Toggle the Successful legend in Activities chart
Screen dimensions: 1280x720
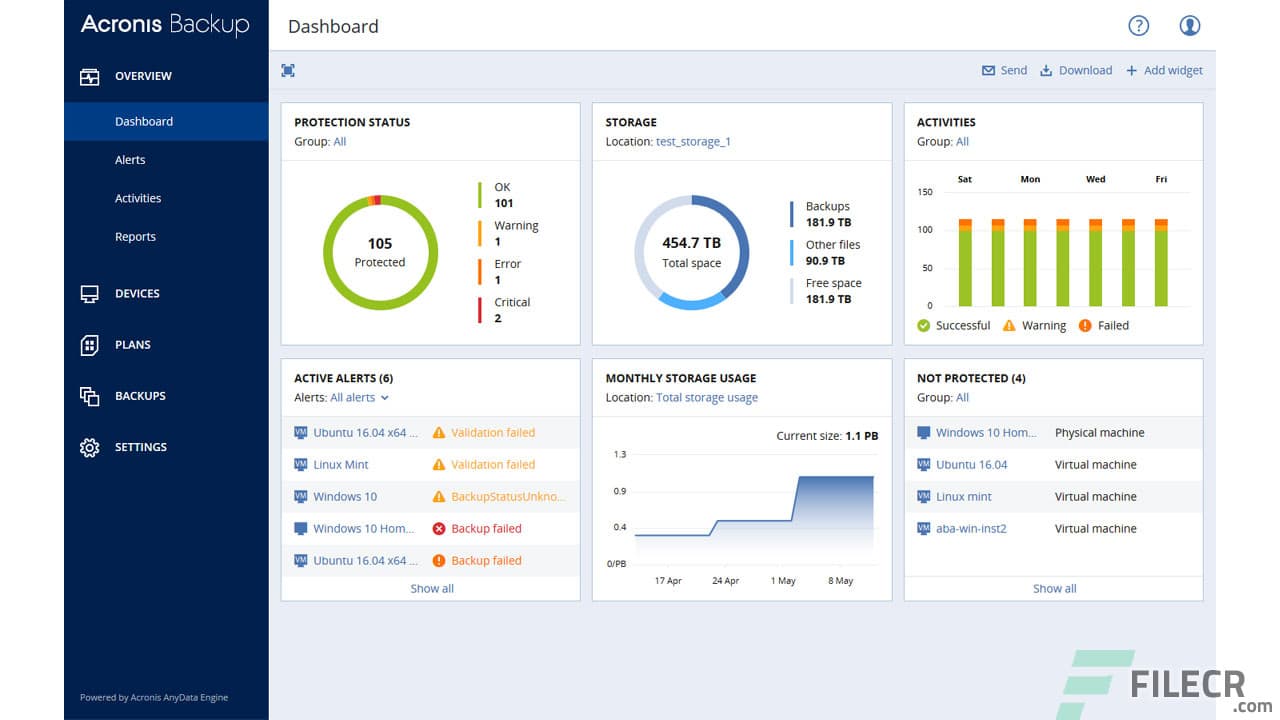tap(953, 325)
